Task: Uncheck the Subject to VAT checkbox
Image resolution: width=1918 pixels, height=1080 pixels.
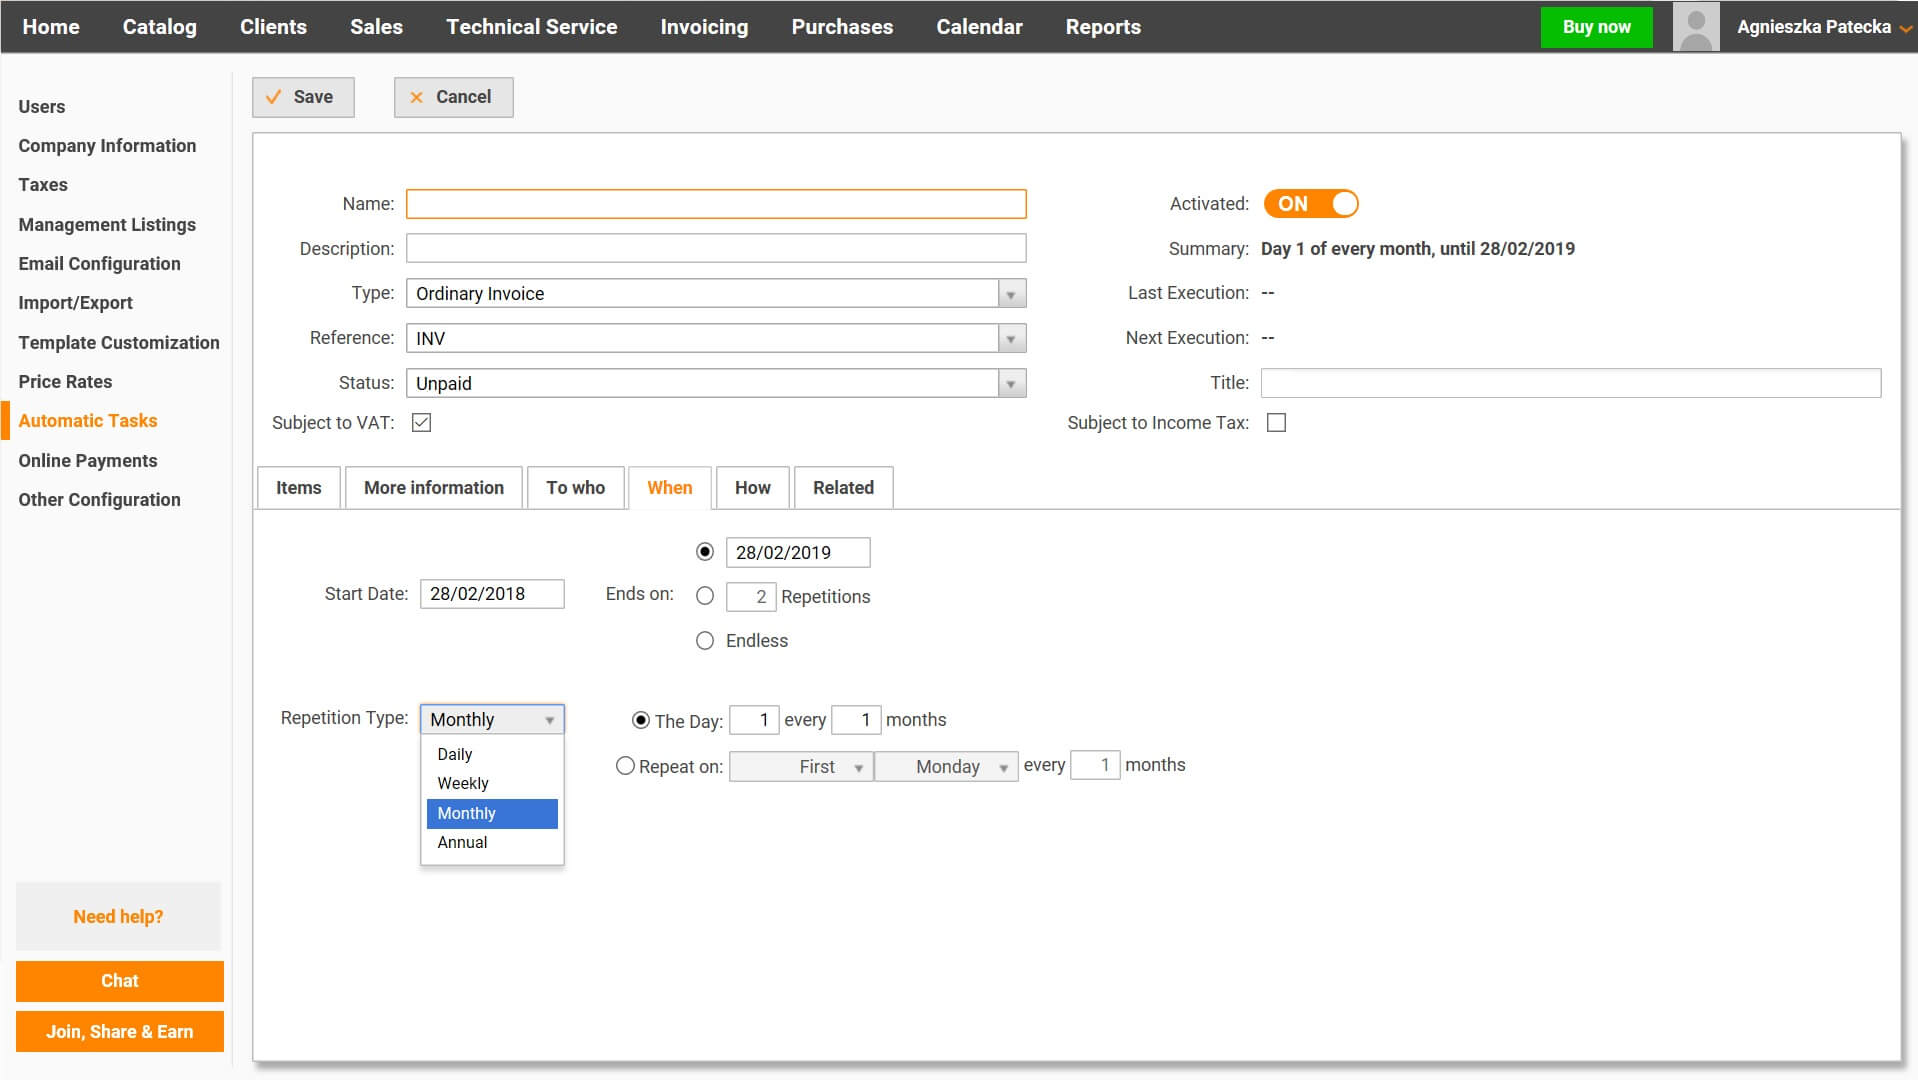Action: [x=421, y=422]
